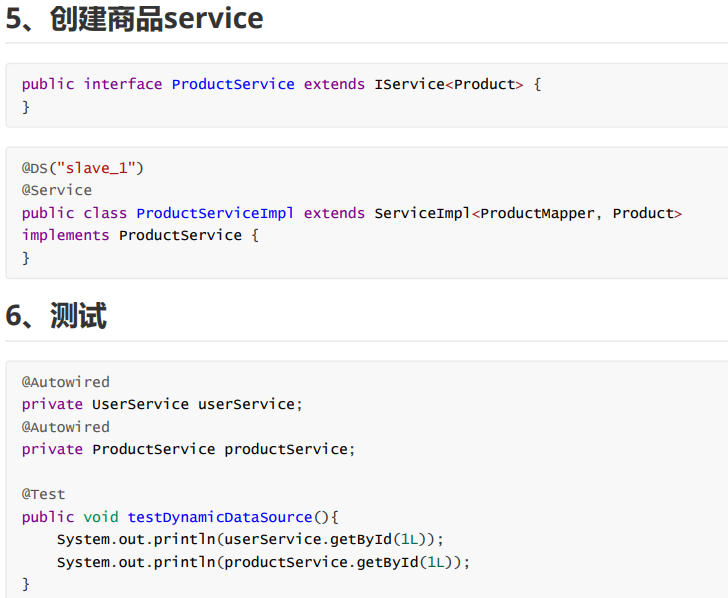
Task: Click the heading "6、测试"
Action: point(57,316)
